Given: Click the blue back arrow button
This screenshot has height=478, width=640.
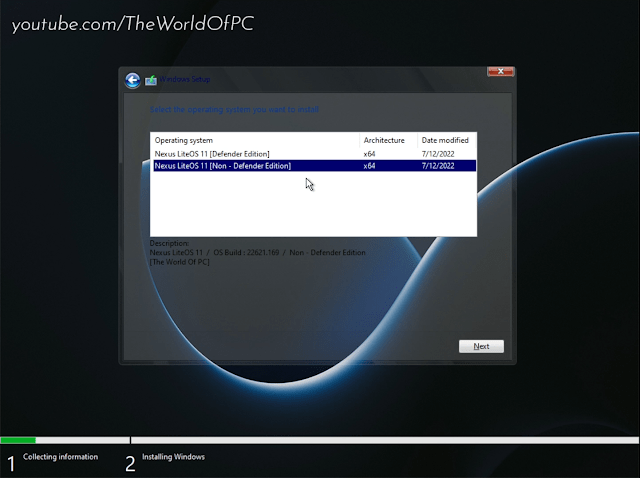Looking at the screenshot, I should 133,80.
